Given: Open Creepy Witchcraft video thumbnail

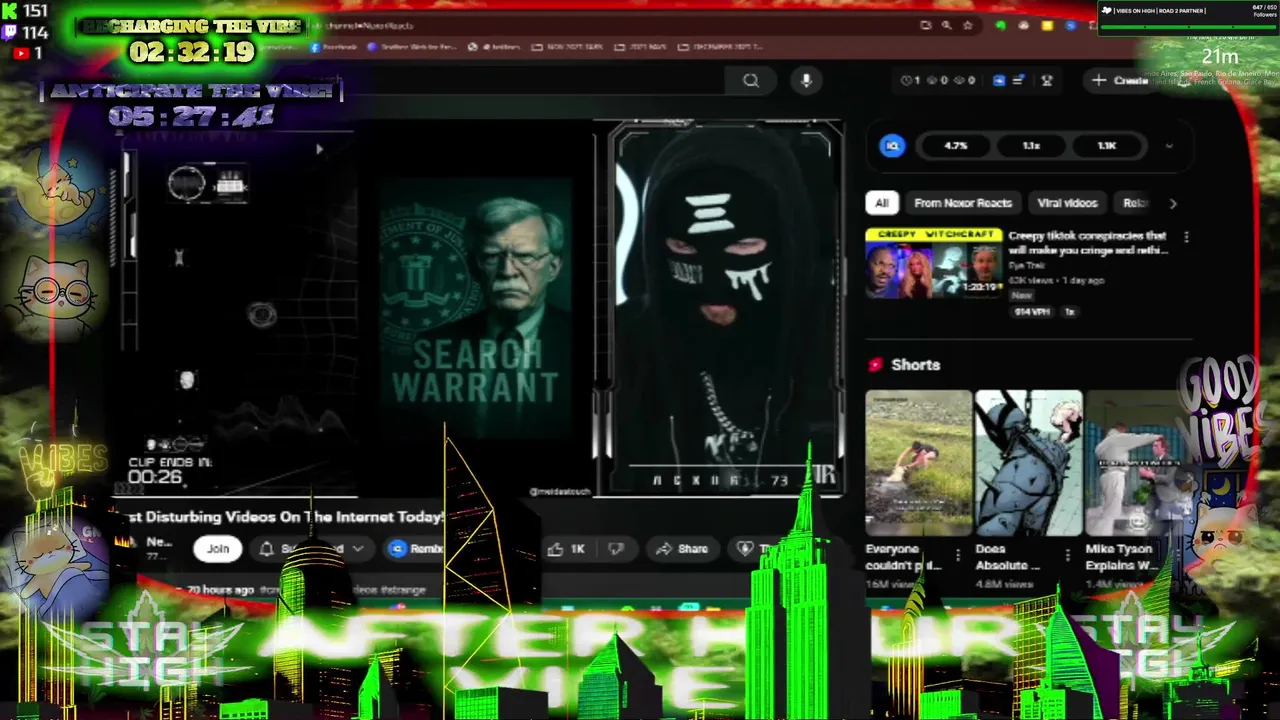Looking at the screenshot, I should click(933, 262).
